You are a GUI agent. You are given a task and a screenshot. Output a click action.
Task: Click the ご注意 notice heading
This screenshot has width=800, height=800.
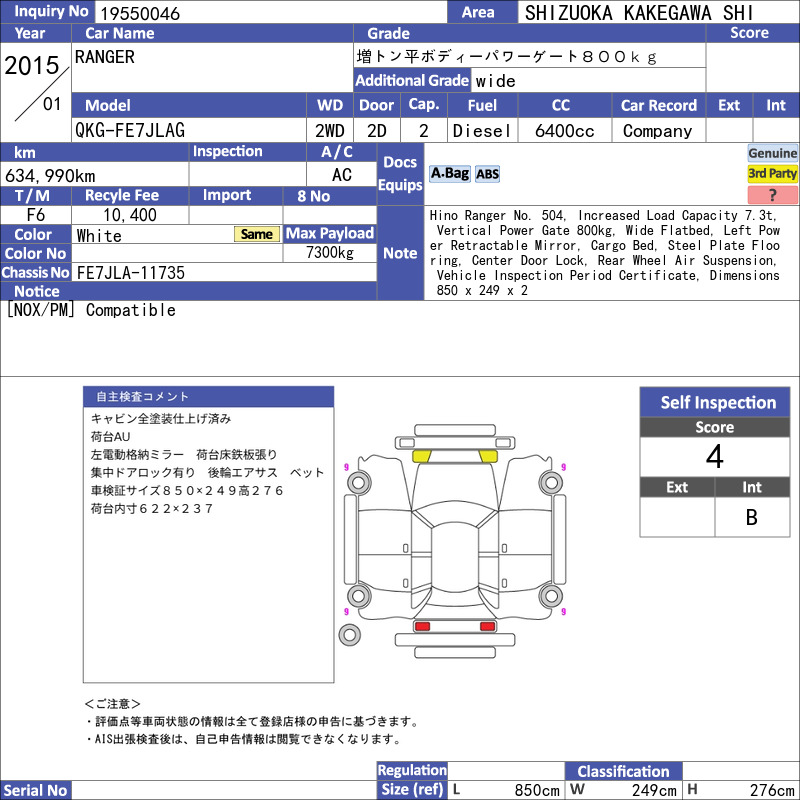pos(112,704)
